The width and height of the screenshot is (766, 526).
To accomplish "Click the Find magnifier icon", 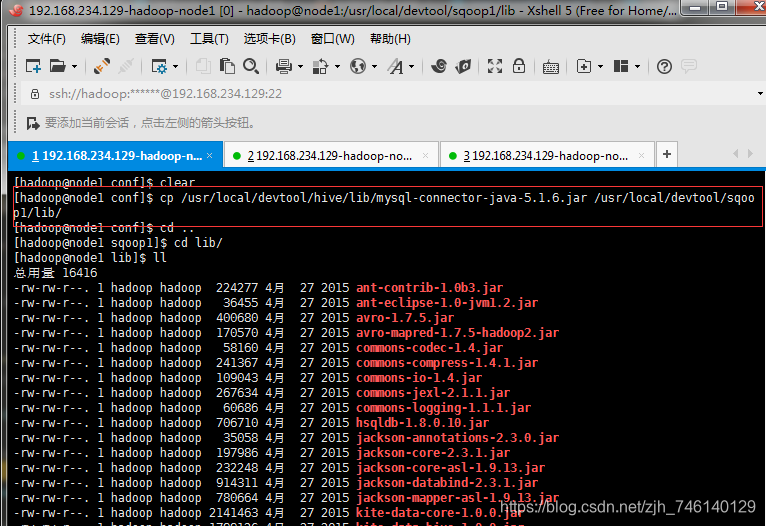I will pyautogui.click(x=251, y=66).
